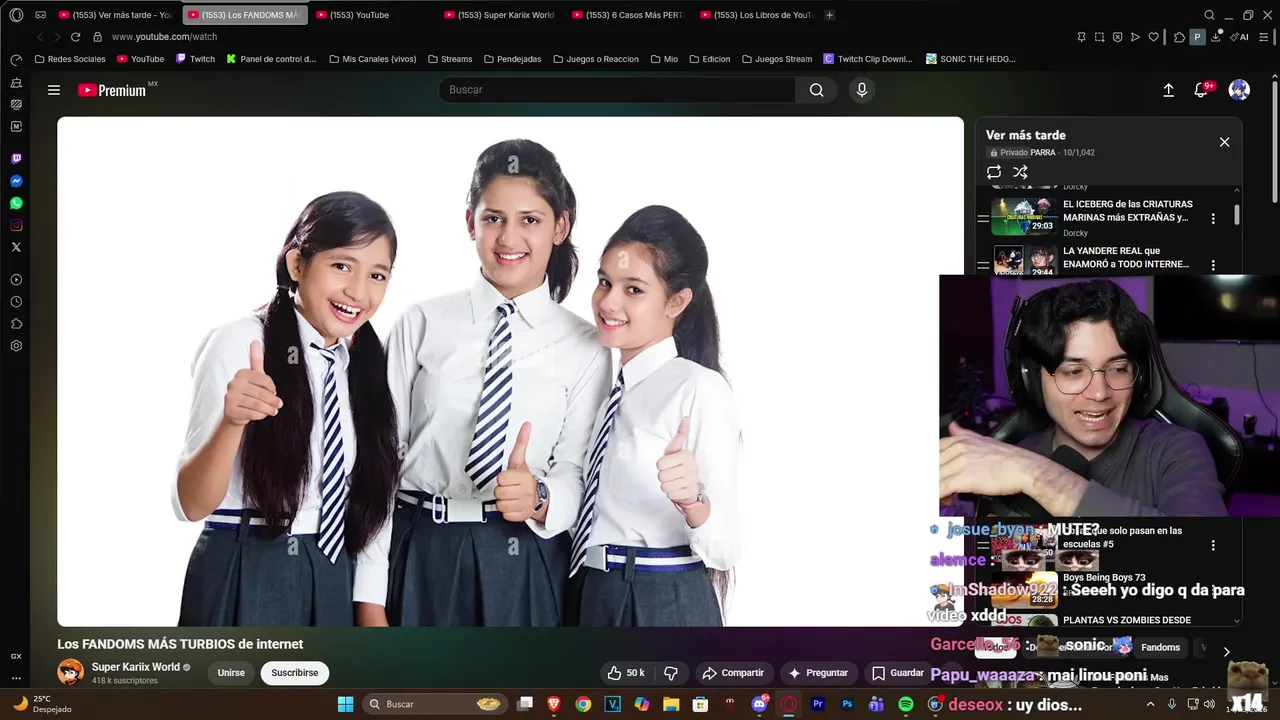Like the video with 50 k likes

627,673
